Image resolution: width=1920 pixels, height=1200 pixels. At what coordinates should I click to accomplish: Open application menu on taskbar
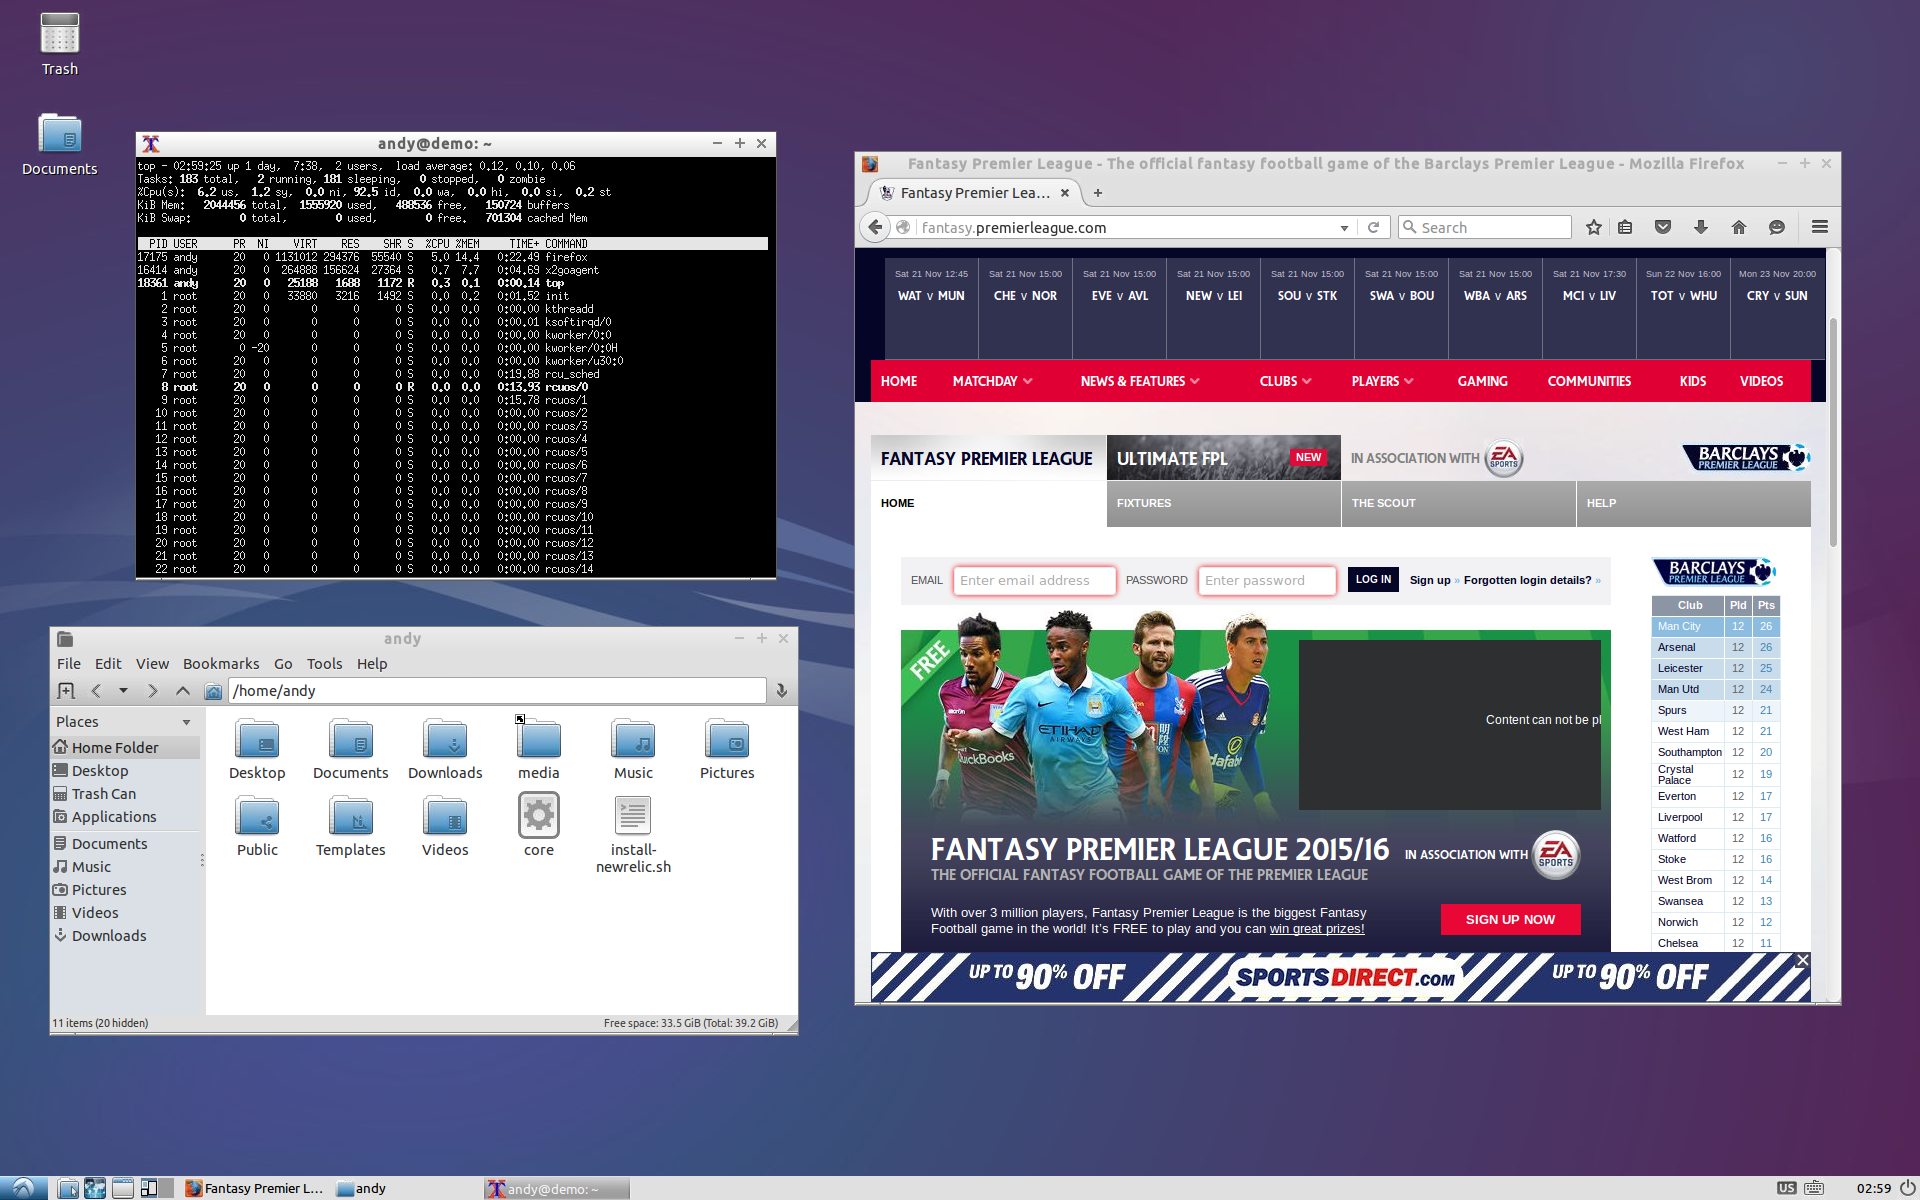click(x=23, y=1188)
